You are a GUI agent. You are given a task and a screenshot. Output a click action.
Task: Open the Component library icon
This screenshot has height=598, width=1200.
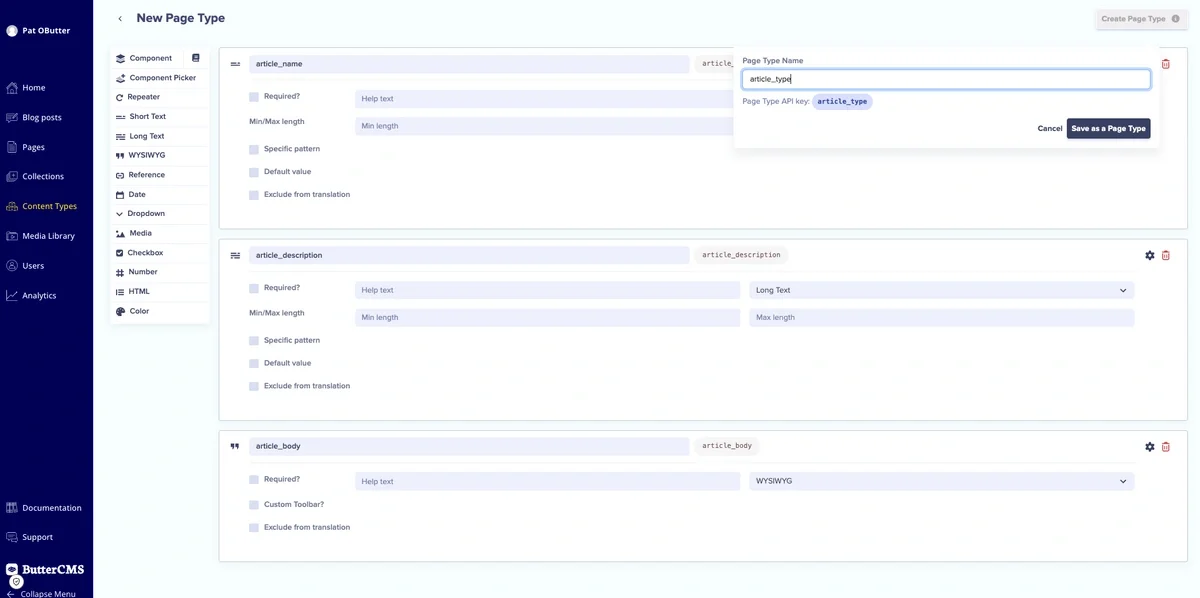pos(196,58)
